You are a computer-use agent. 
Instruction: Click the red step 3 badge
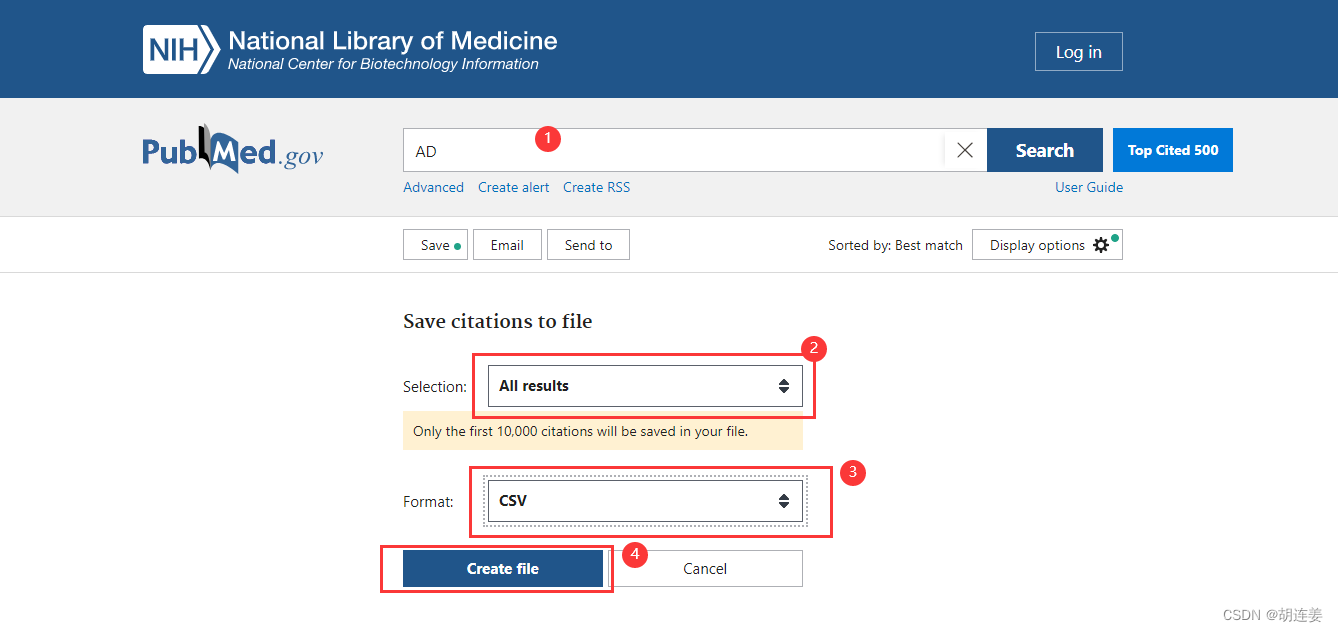(x=852, y=473)
